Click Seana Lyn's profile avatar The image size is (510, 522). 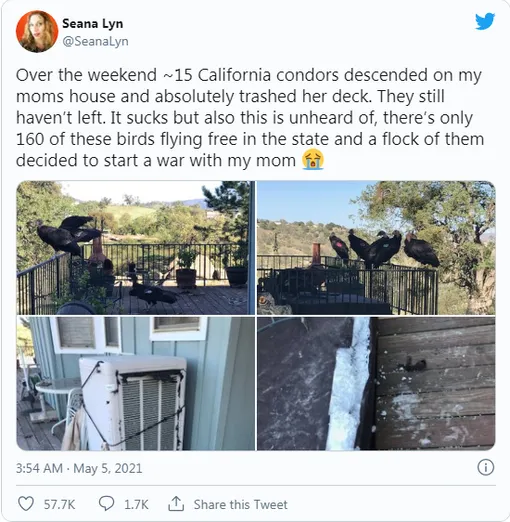tap(37, 31)
